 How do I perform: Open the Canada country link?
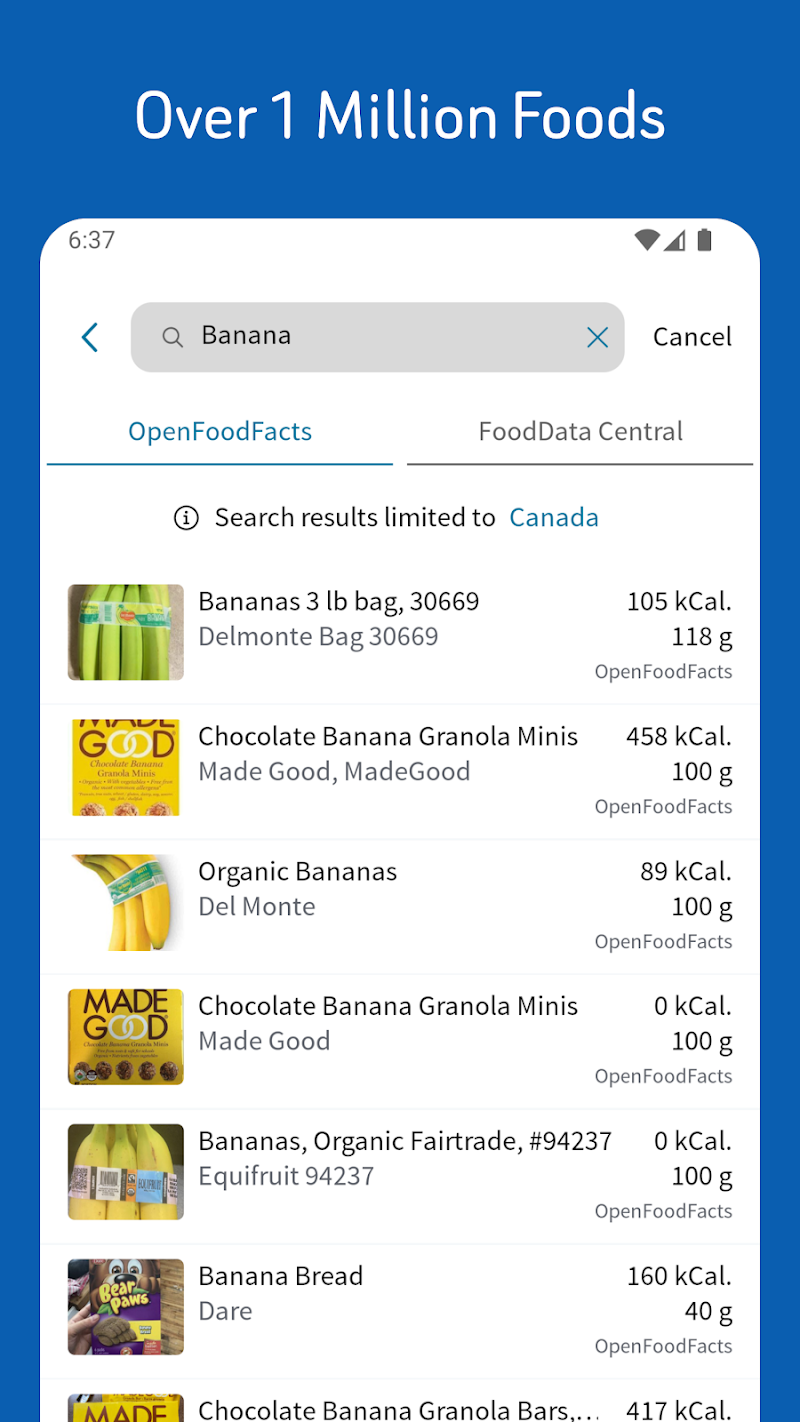tap(554, 517)
